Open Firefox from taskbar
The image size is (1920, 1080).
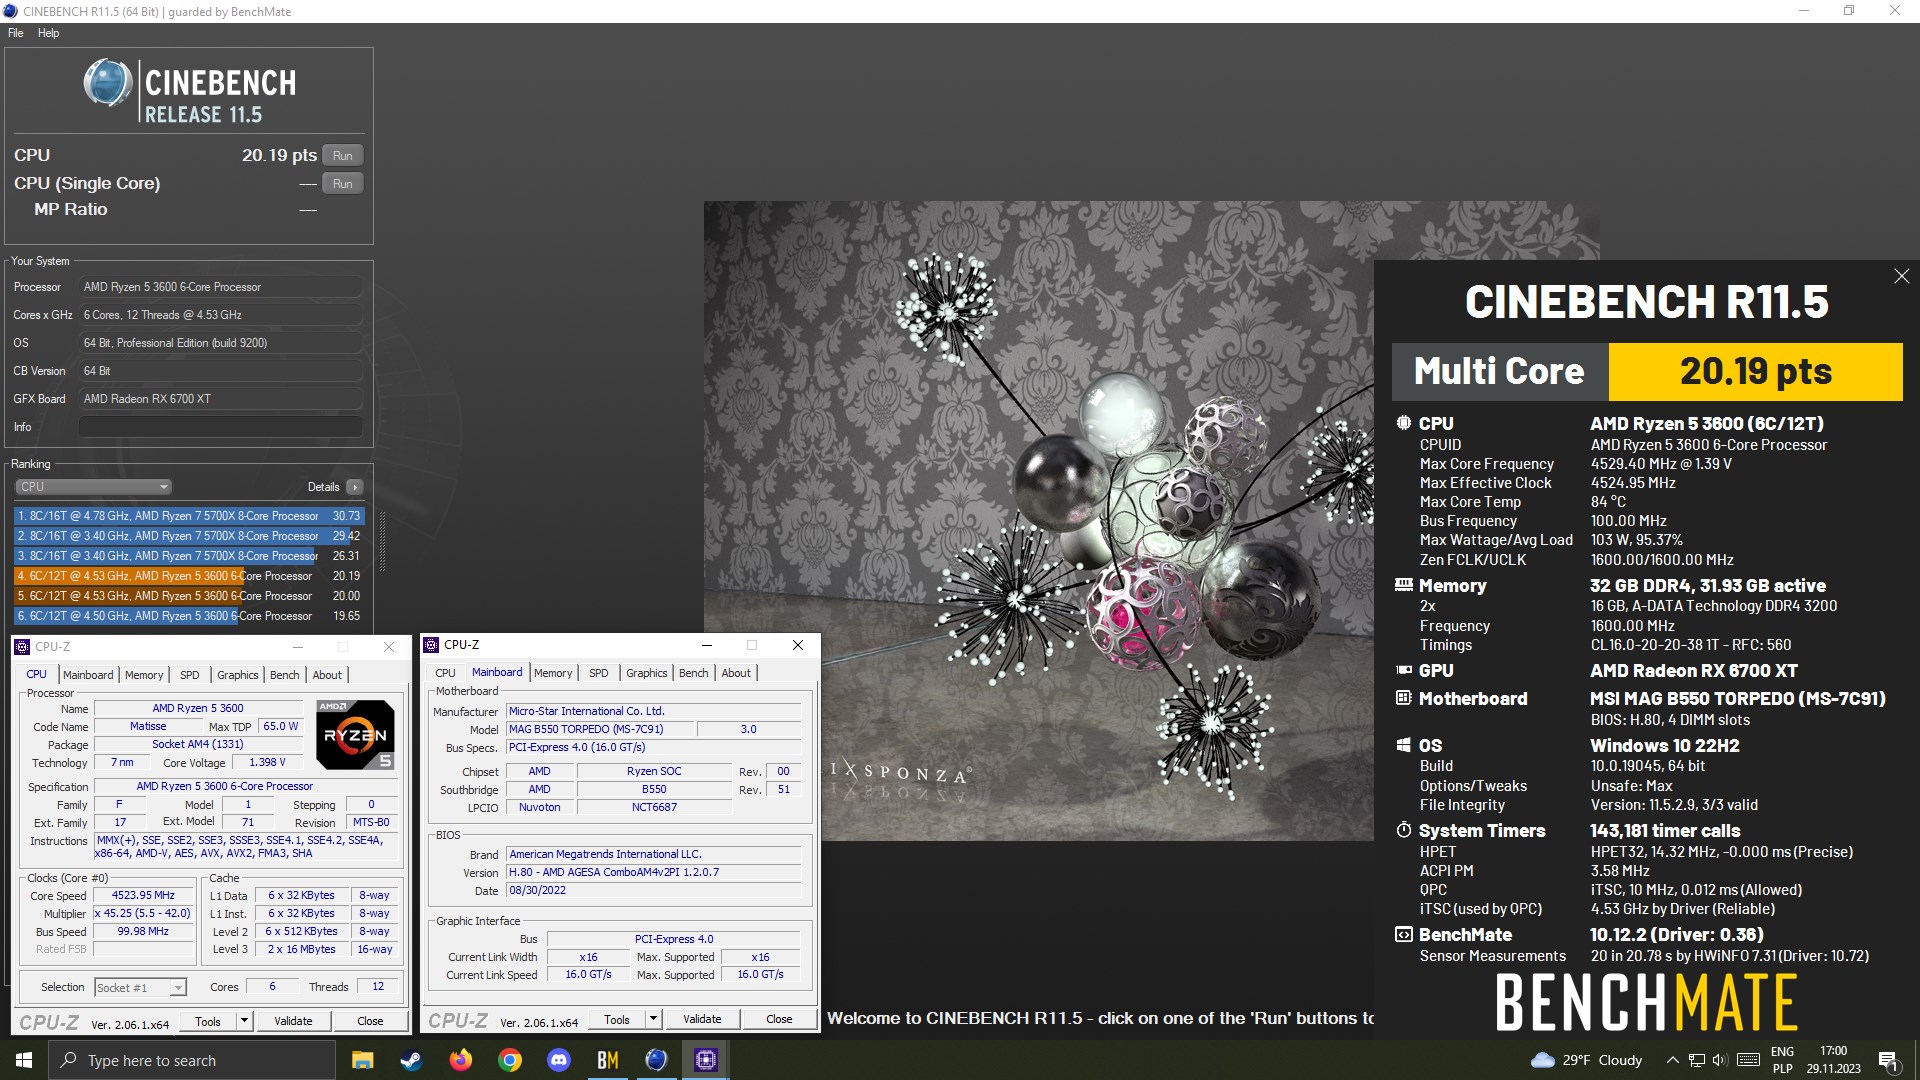coord(460,1060)
